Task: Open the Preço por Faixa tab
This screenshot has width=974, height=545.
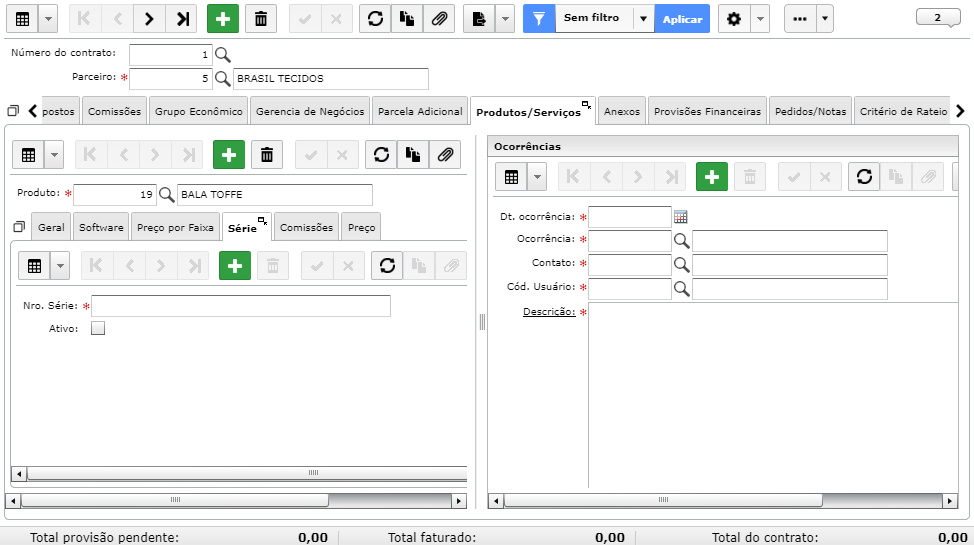Action: (175, 227)
